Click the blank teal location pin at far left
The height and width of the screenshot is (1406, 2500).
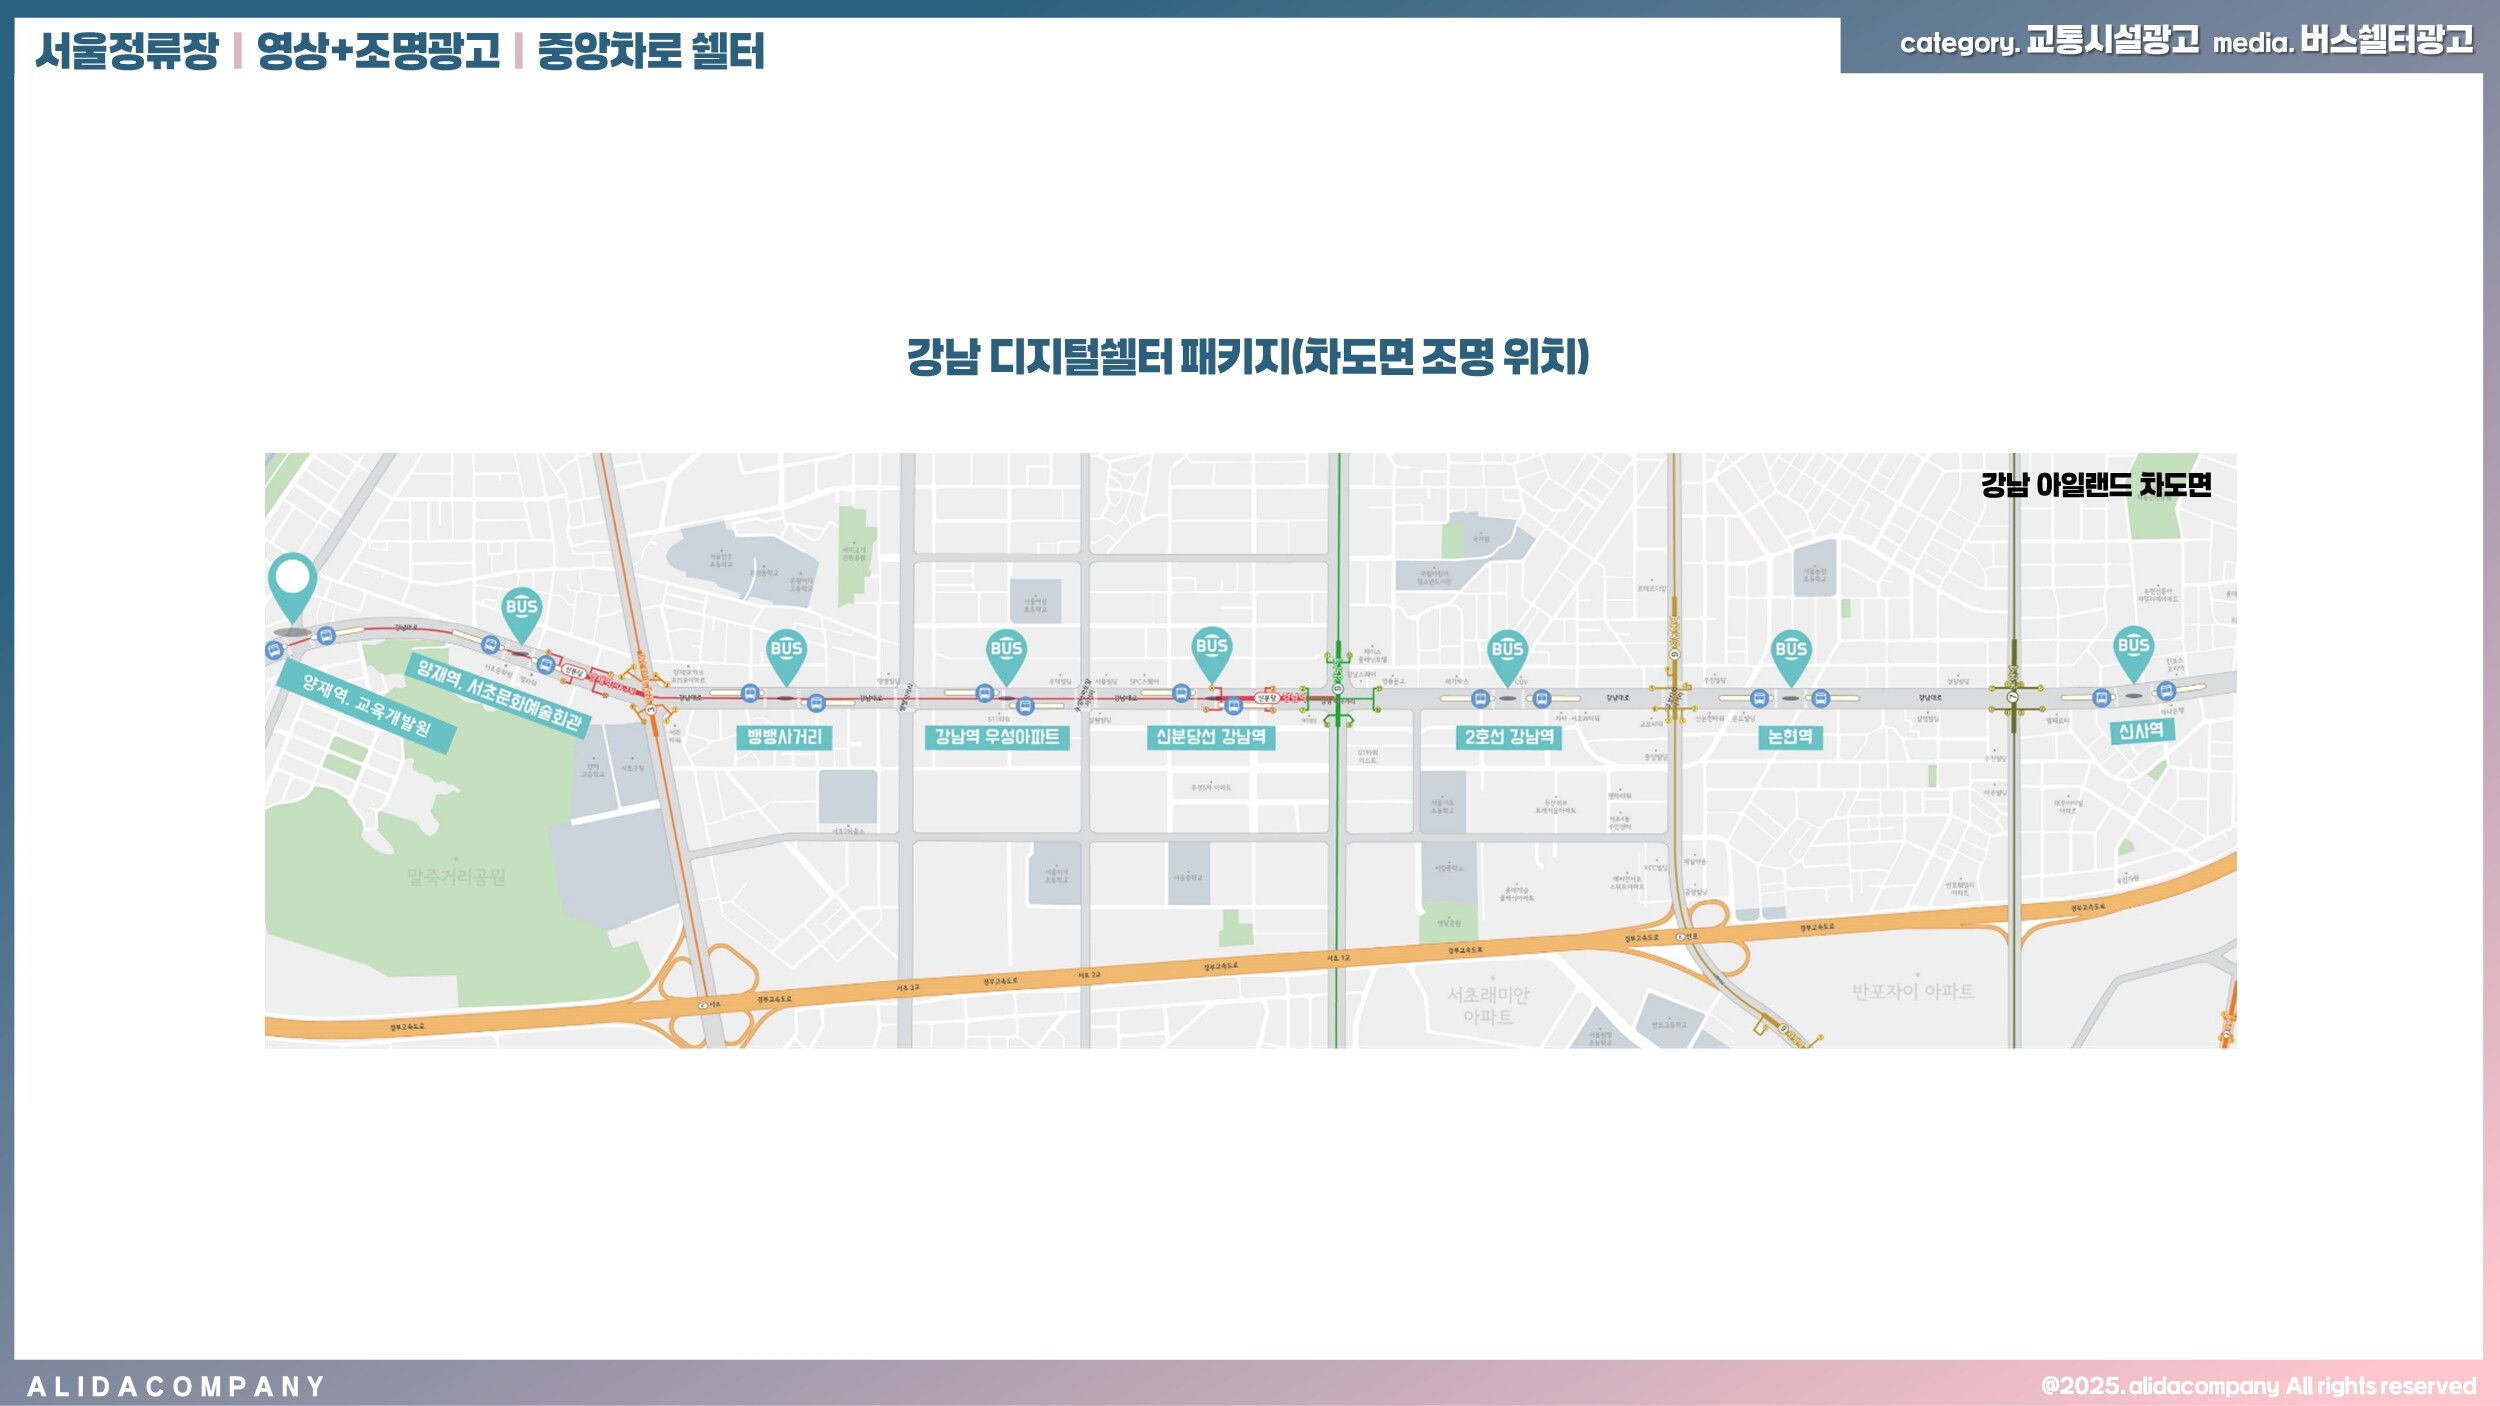(x=292, y=582)
